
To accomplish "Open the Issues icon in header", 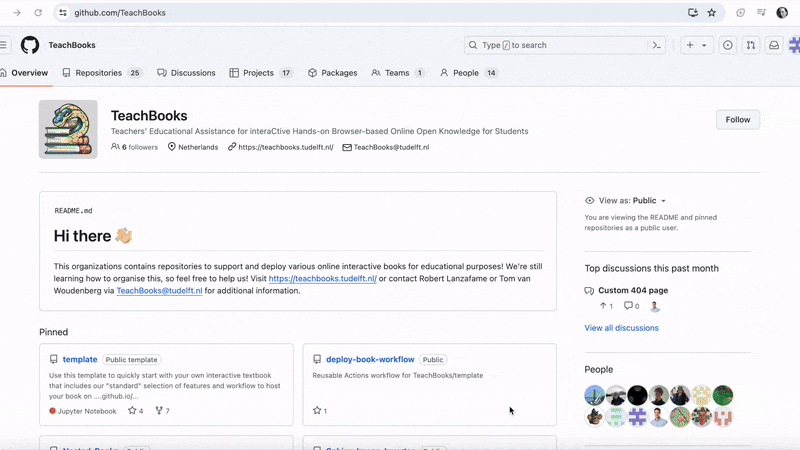I will pyautogui.click(x=728, y=45).
